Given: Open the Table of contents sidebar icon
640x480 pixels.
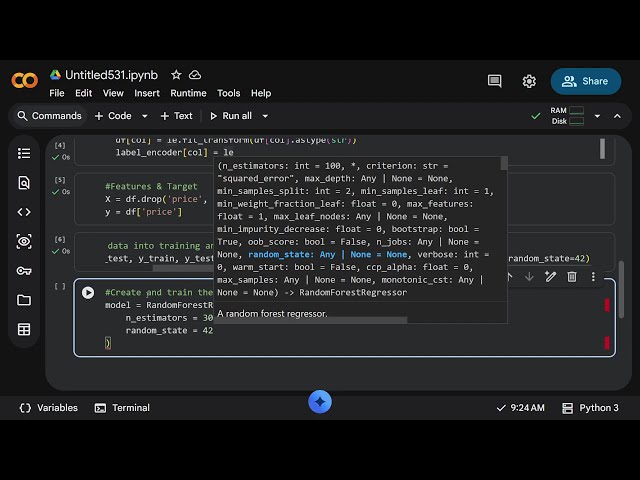Looking at the screenshot, I should coord(24,153).
